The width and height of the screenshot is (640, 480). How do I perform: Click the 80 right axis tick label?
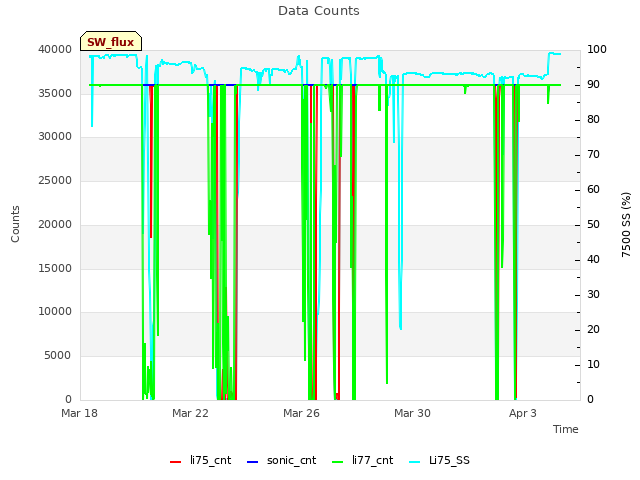(x=593, y=120)
